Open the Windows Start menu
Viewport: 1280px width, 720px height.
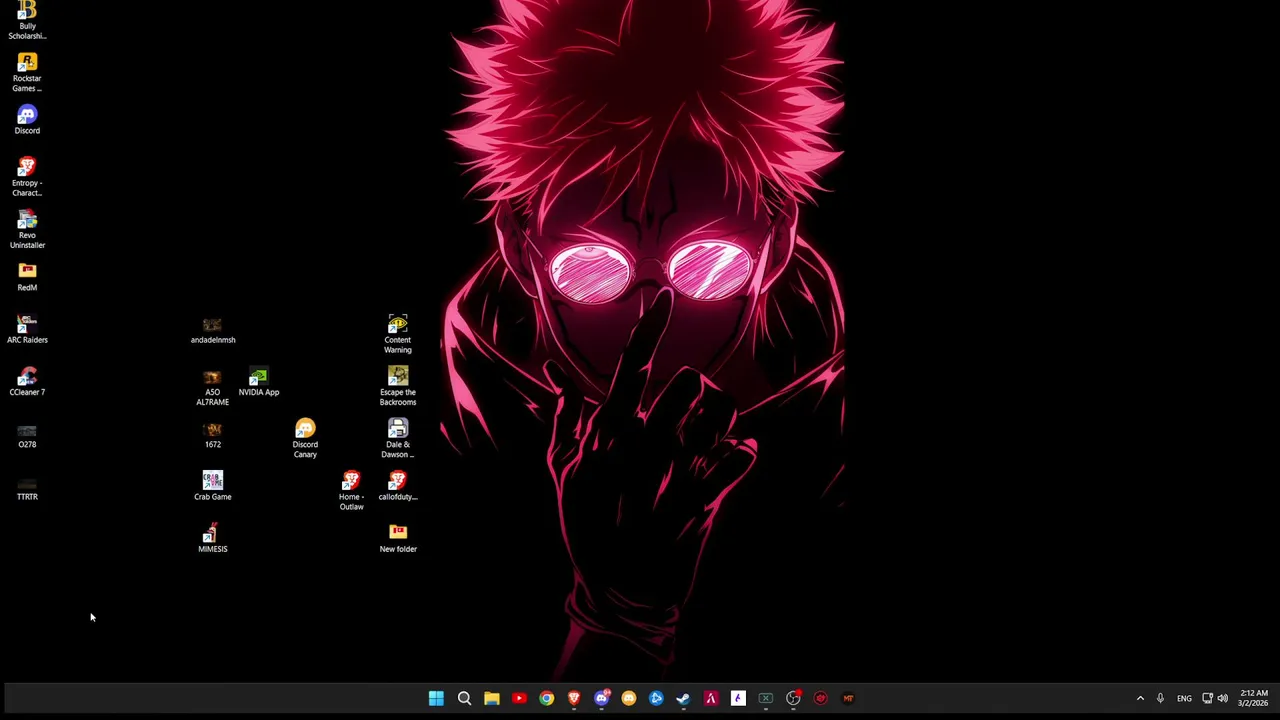coord(436,698)
